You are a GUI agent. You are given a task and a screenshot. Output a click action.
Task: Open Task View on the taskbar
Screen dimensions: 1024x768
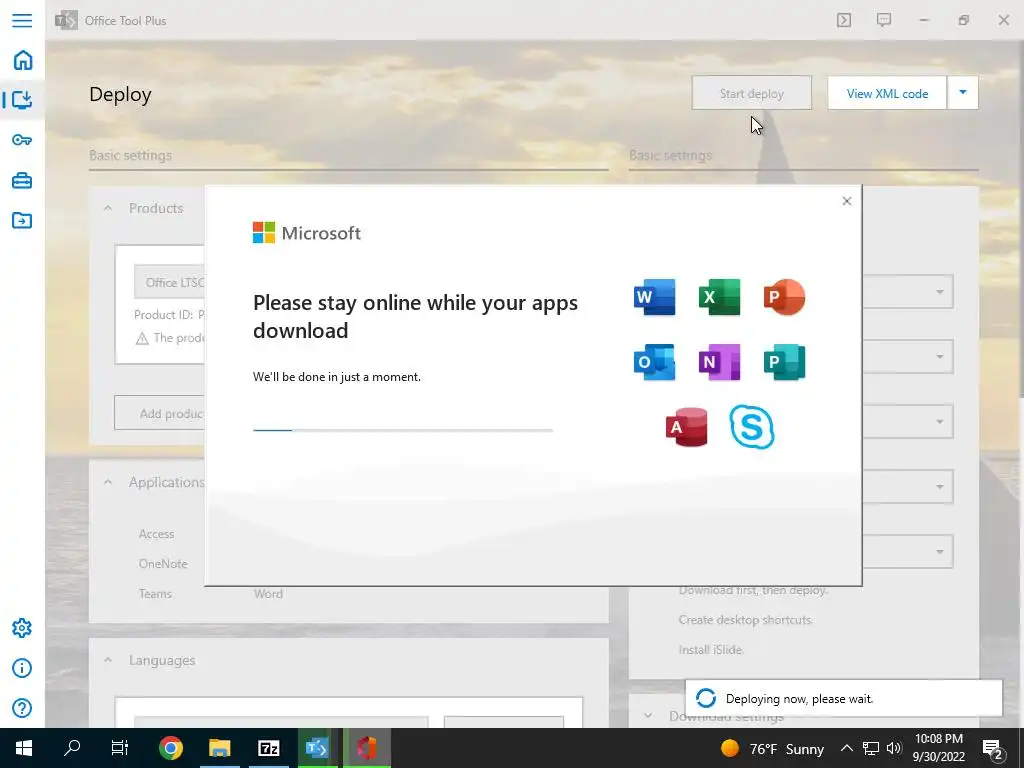[x=120, y=748]
